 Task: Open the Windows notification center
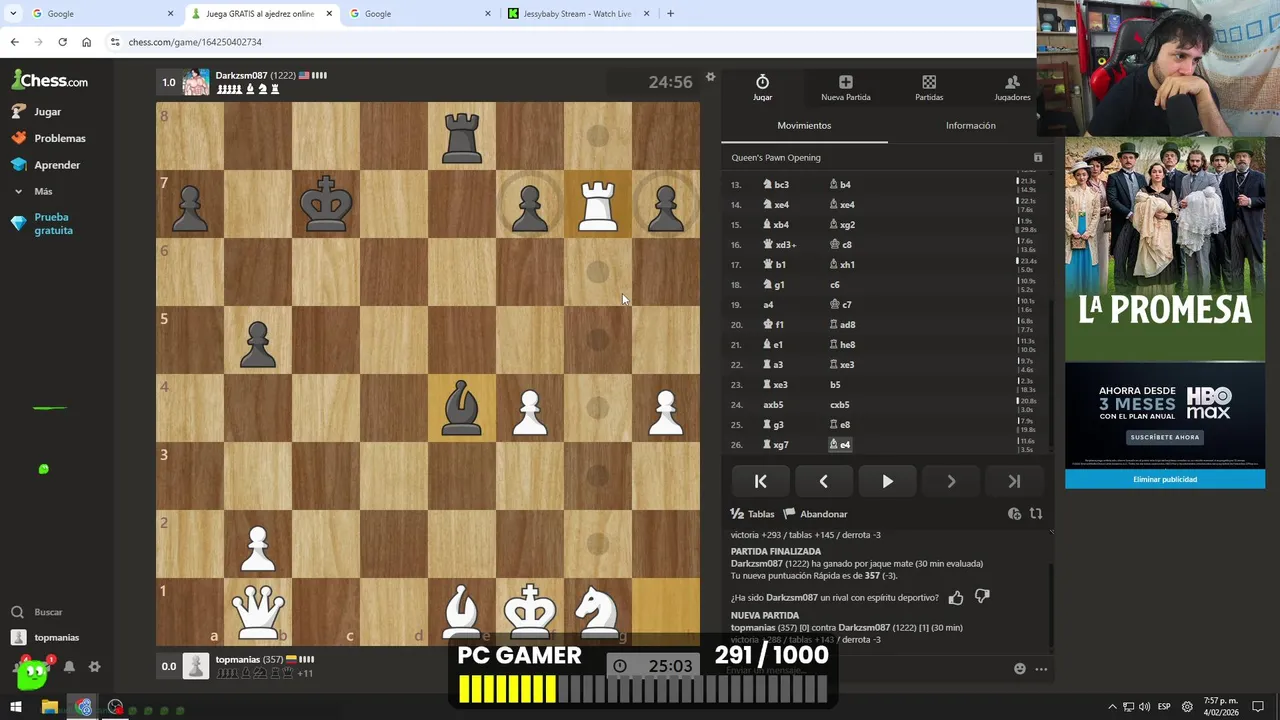1258,707
